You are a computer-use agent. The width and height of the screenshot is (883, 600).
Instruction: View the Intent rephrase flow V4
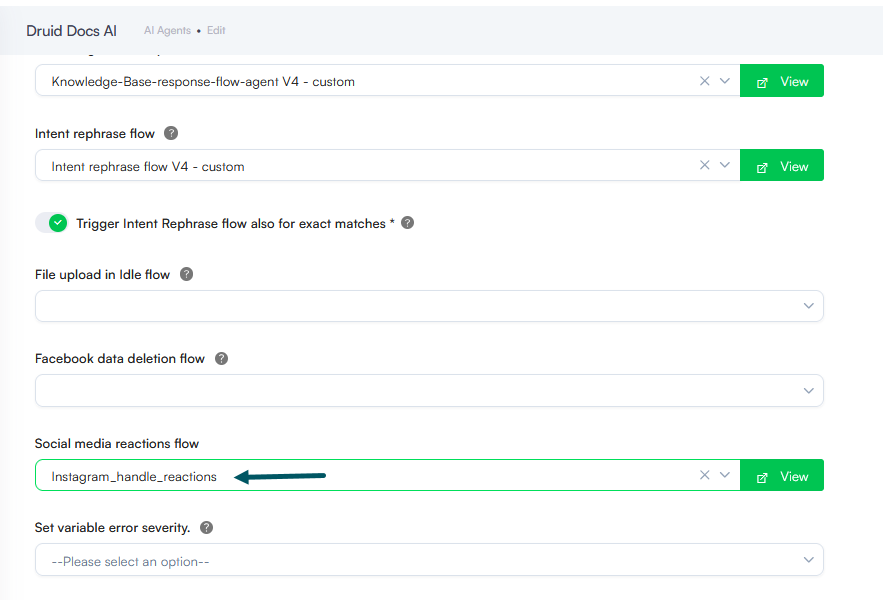point(782,165)
